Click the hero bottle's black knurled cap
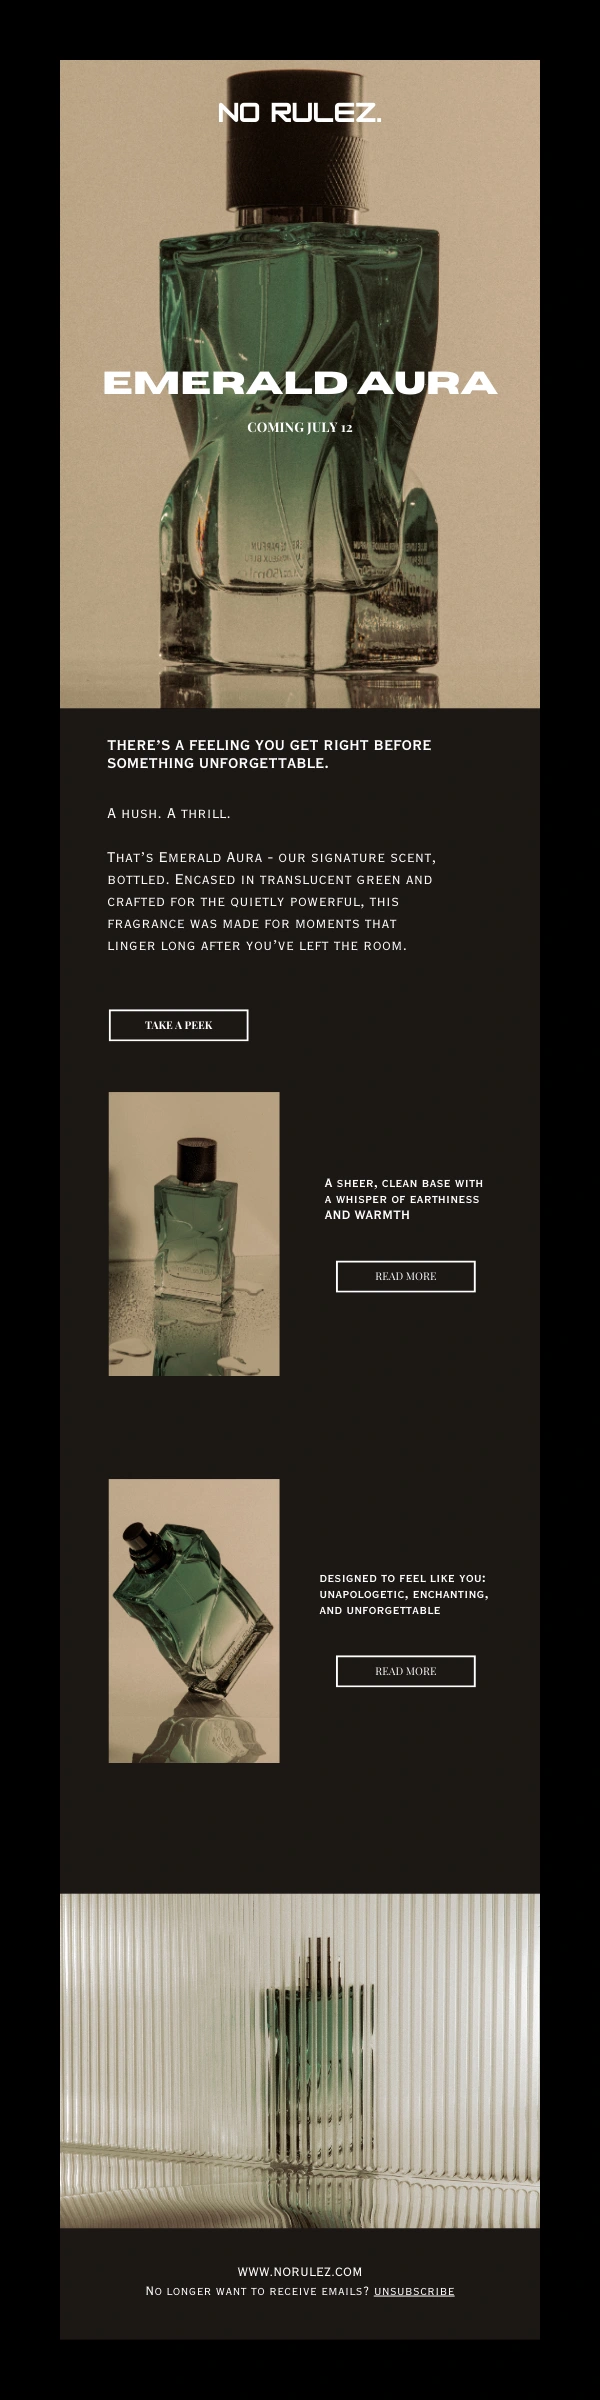The height and width of the screenshot is (2400, 600). point(300,140)
